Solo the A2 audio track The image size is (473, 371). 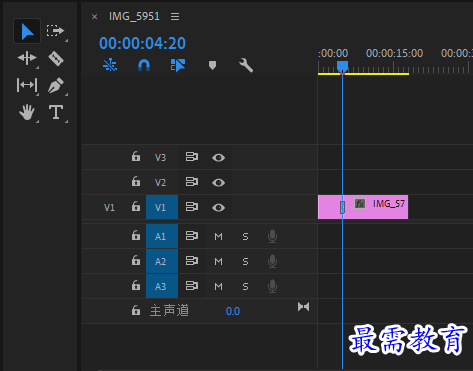[x=245, y=262]
